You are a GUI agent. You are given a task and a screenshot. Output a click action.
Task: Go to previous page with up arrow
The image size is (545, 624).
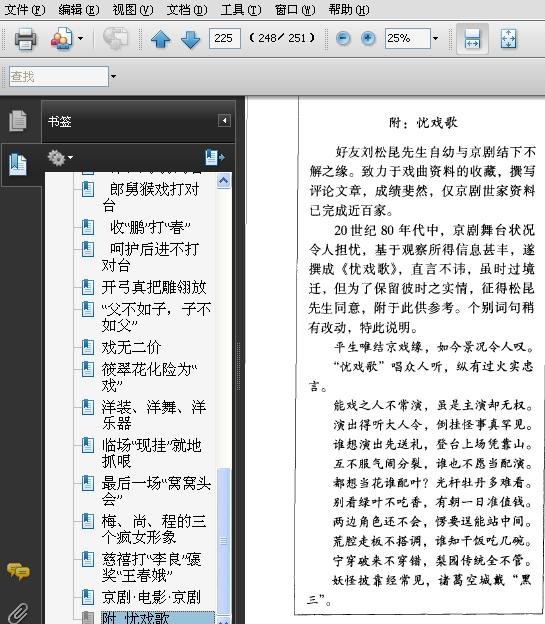click(160, 39)
